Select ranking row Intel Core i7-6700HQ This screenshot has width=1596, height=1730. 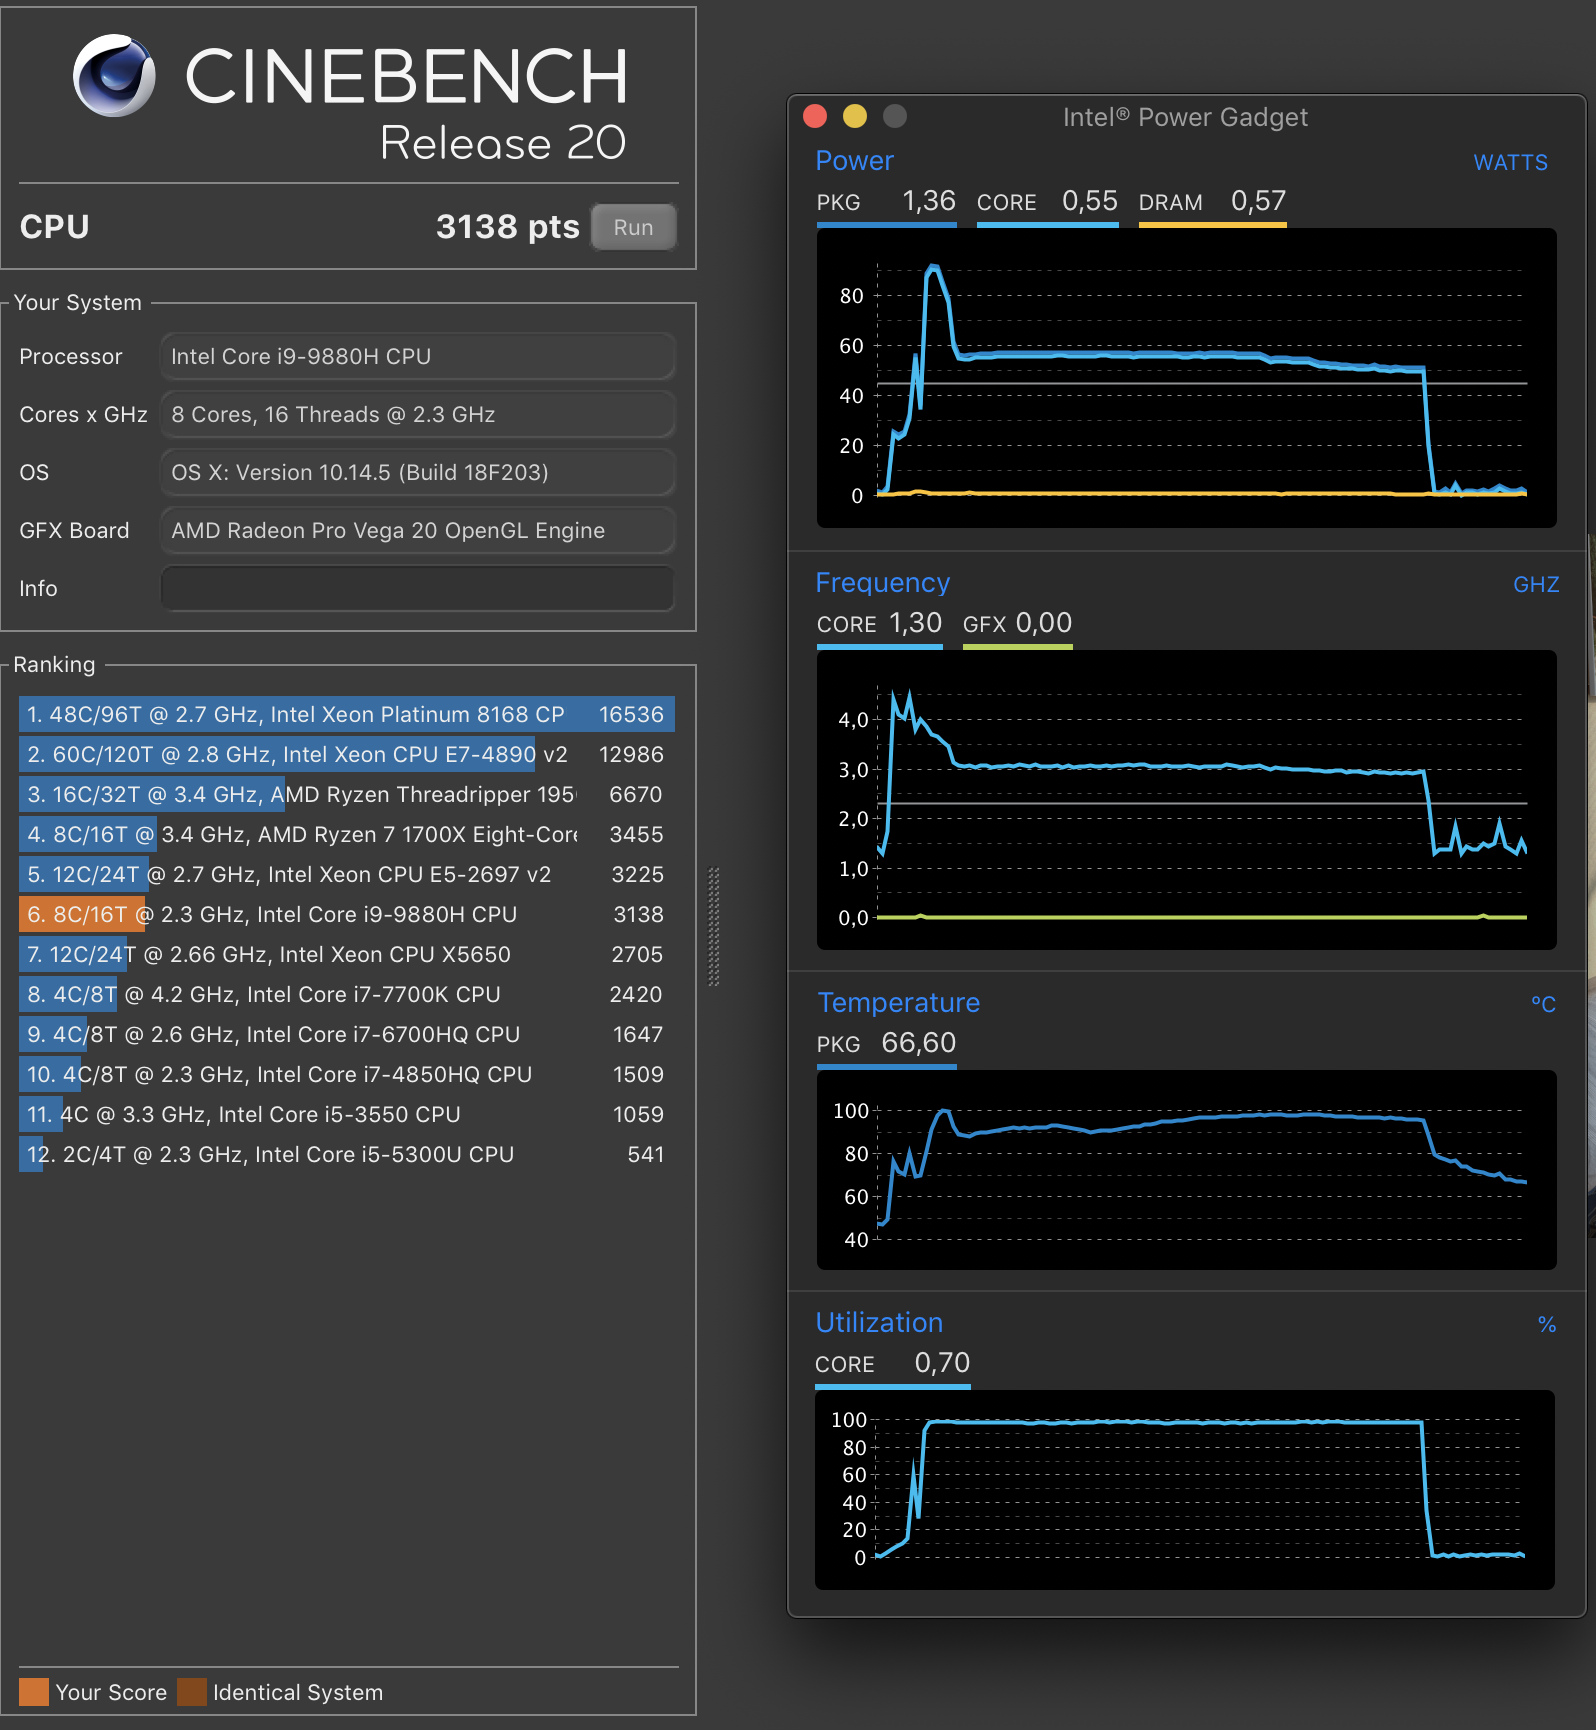(346, 1035)
